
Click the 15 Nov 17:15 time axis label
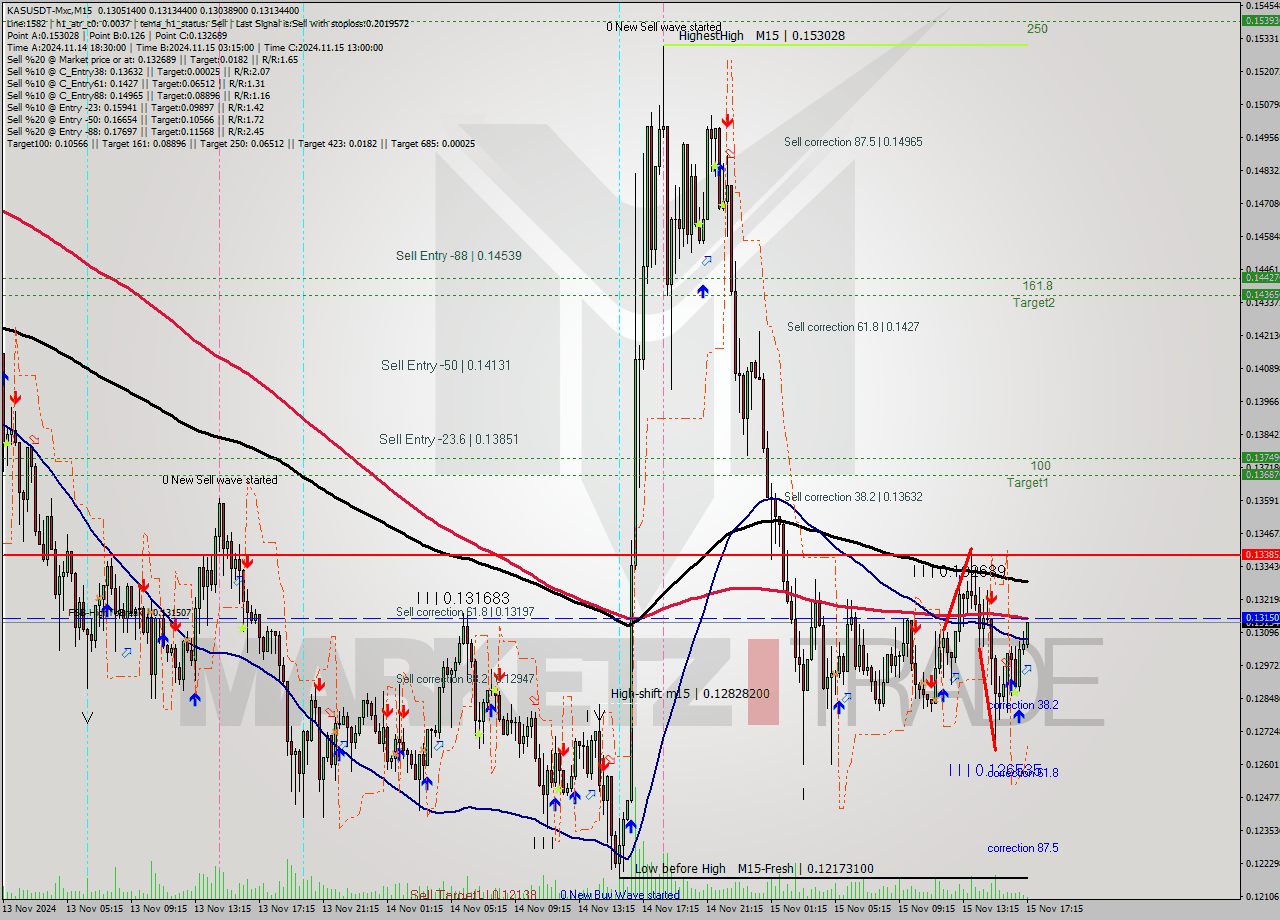pyautogui.click(x=1055, y=909)
